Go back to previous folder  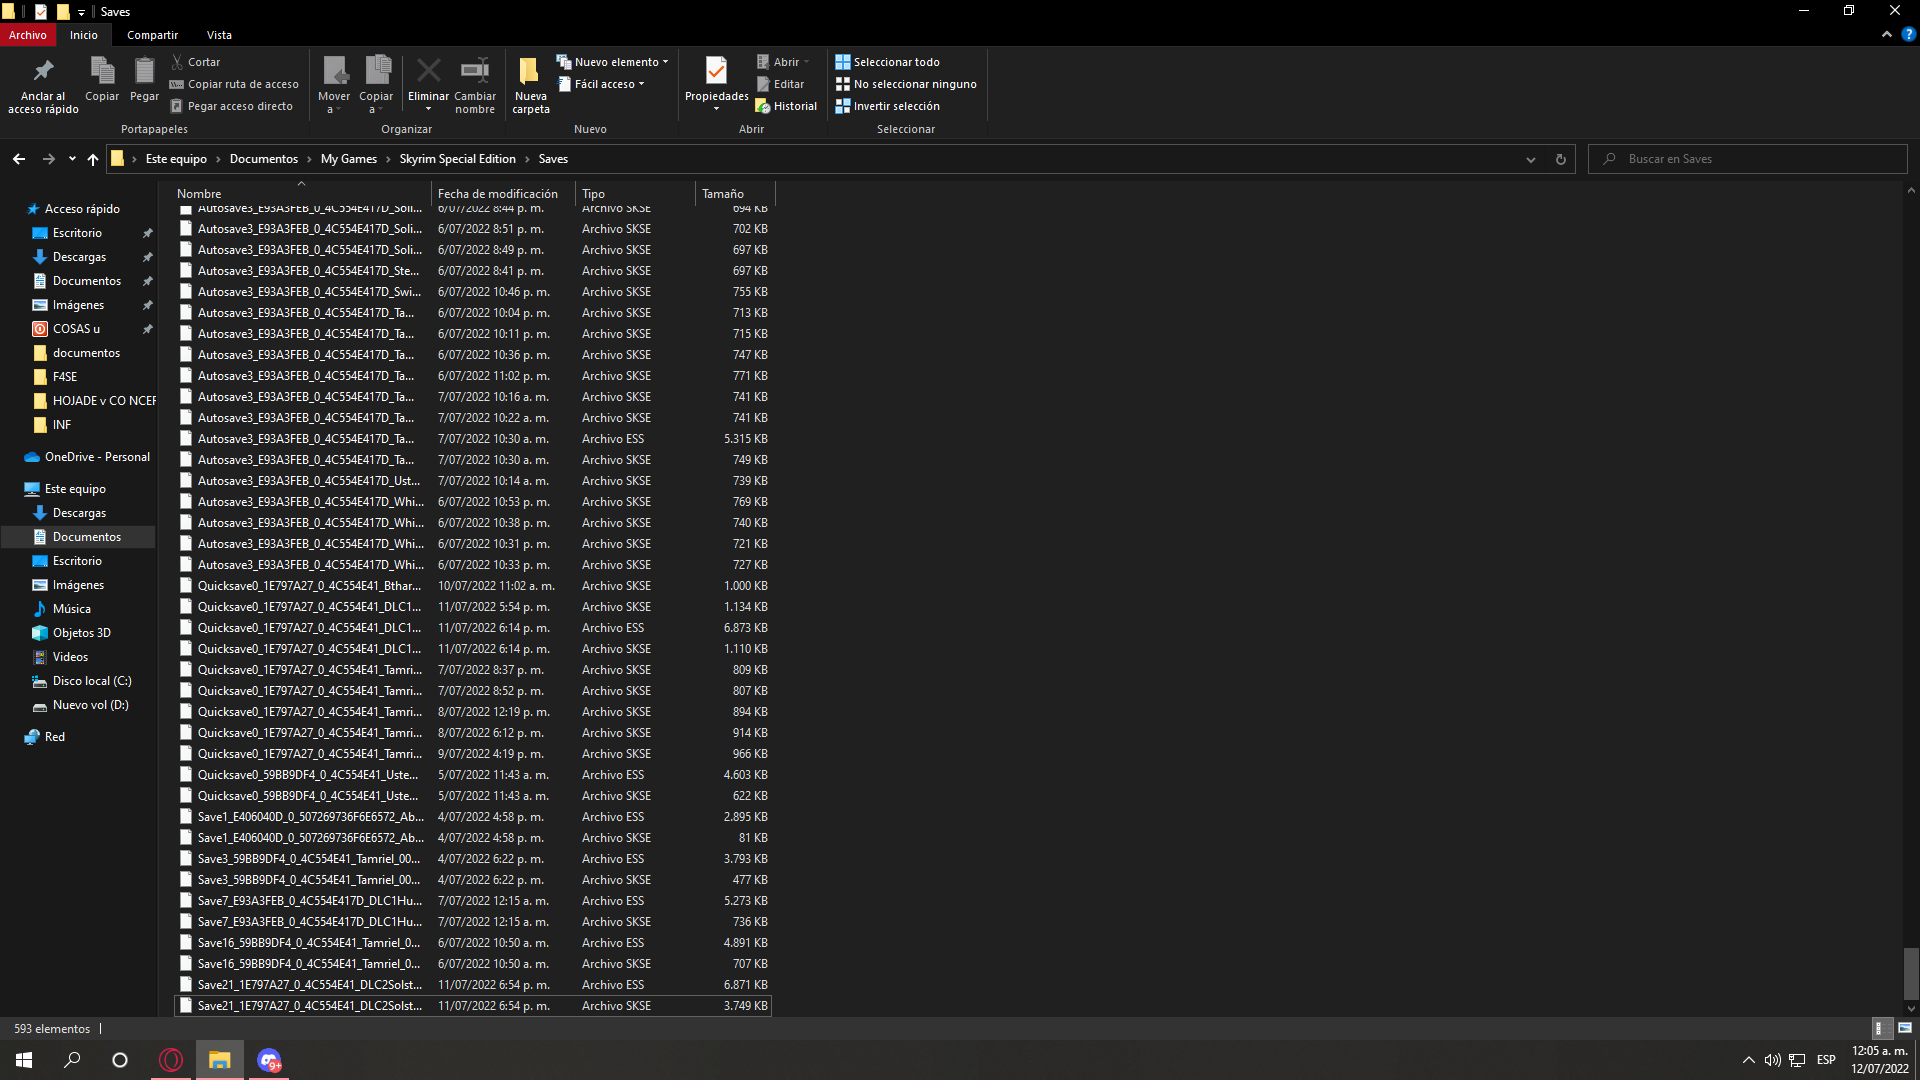[19, 159]
